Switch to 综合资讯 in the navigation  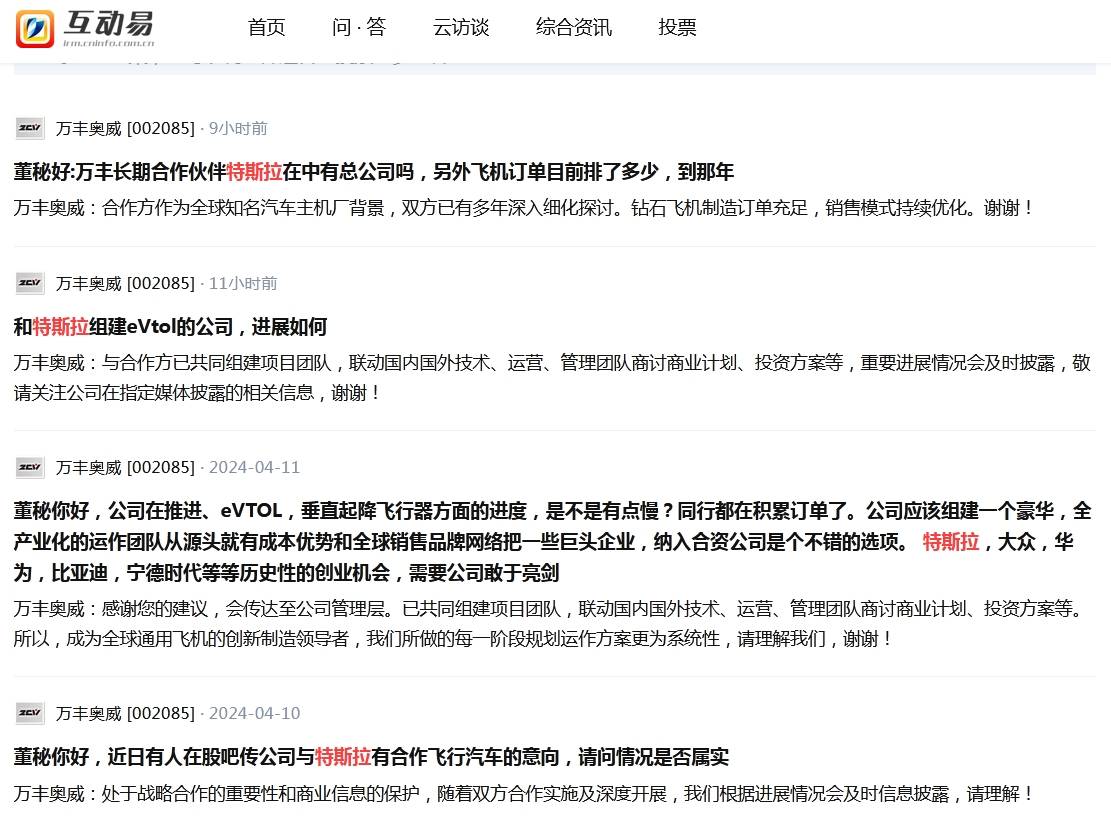(x=574, y=27)
